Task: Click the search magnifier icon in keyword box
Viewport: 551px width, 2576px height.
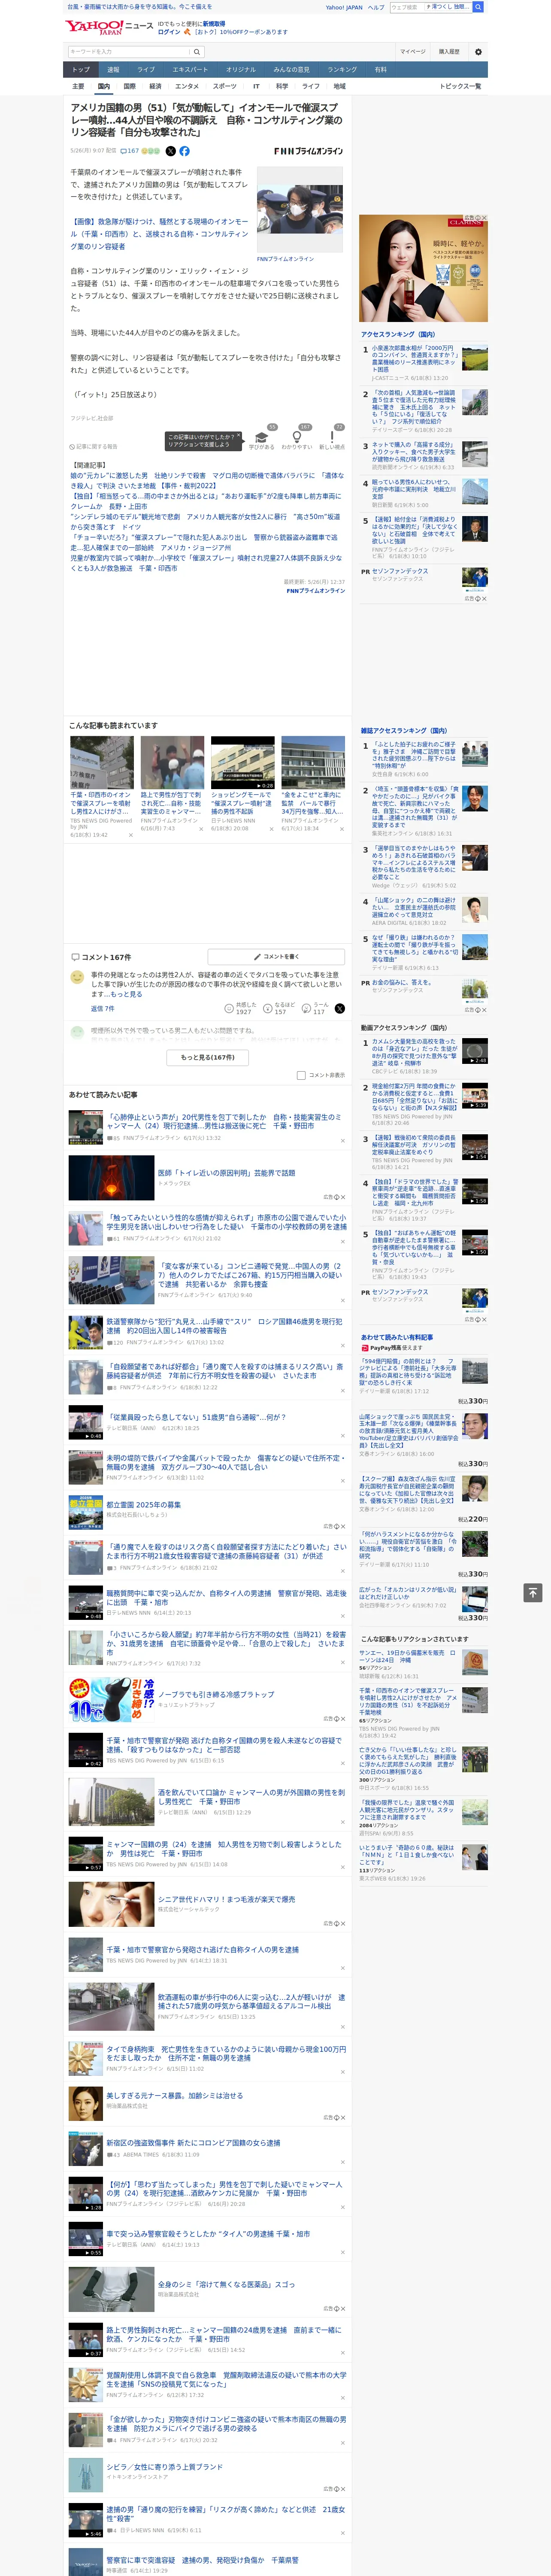Action: click(x=197, y=52)
